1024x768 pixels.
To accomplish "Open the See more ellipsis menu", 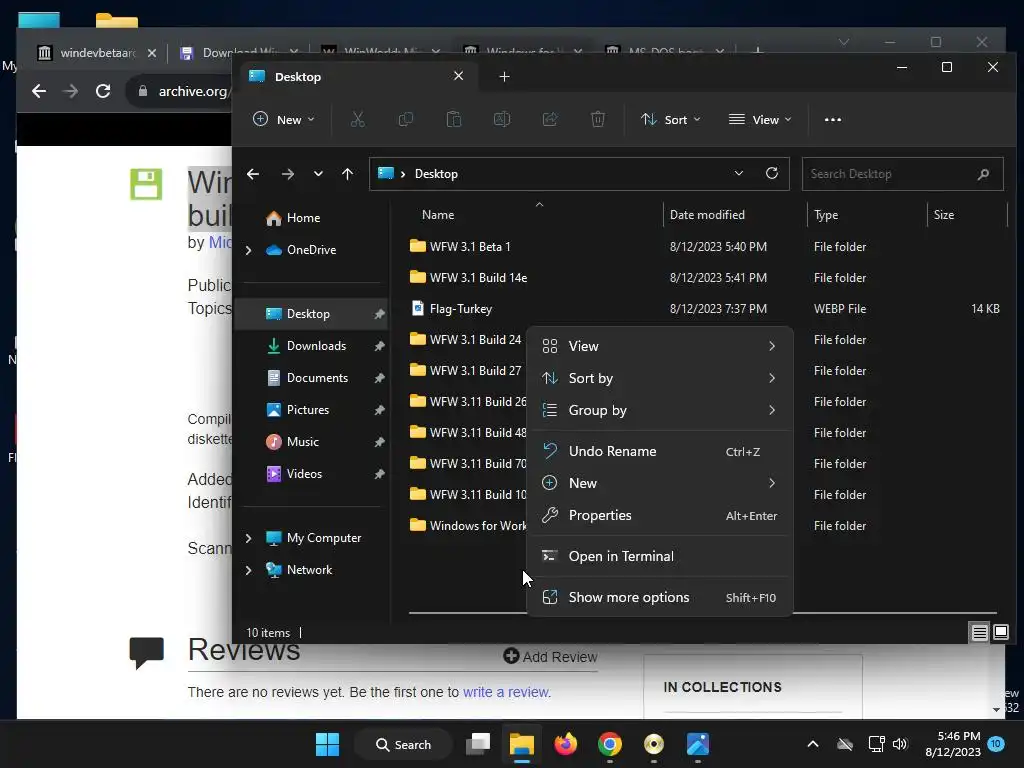I will point(833,120).
